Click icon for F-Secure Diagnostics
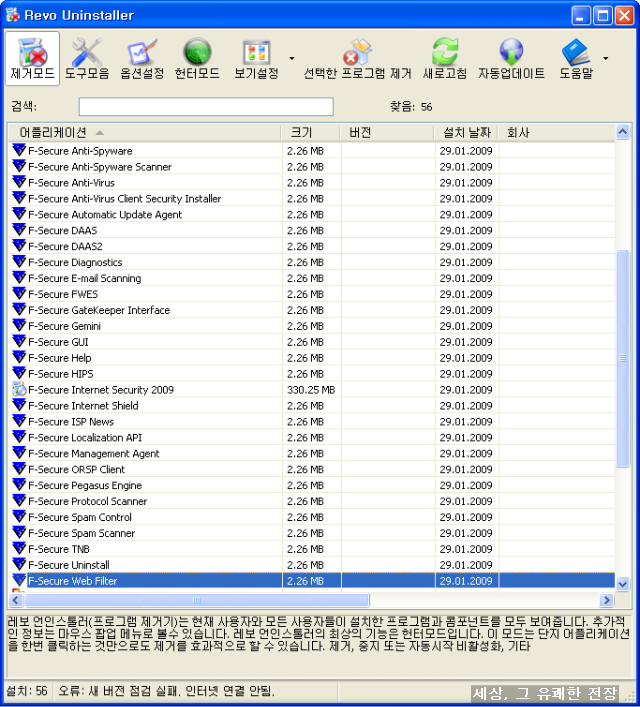Viewport: 640px width, 707px height. point(19,262)
